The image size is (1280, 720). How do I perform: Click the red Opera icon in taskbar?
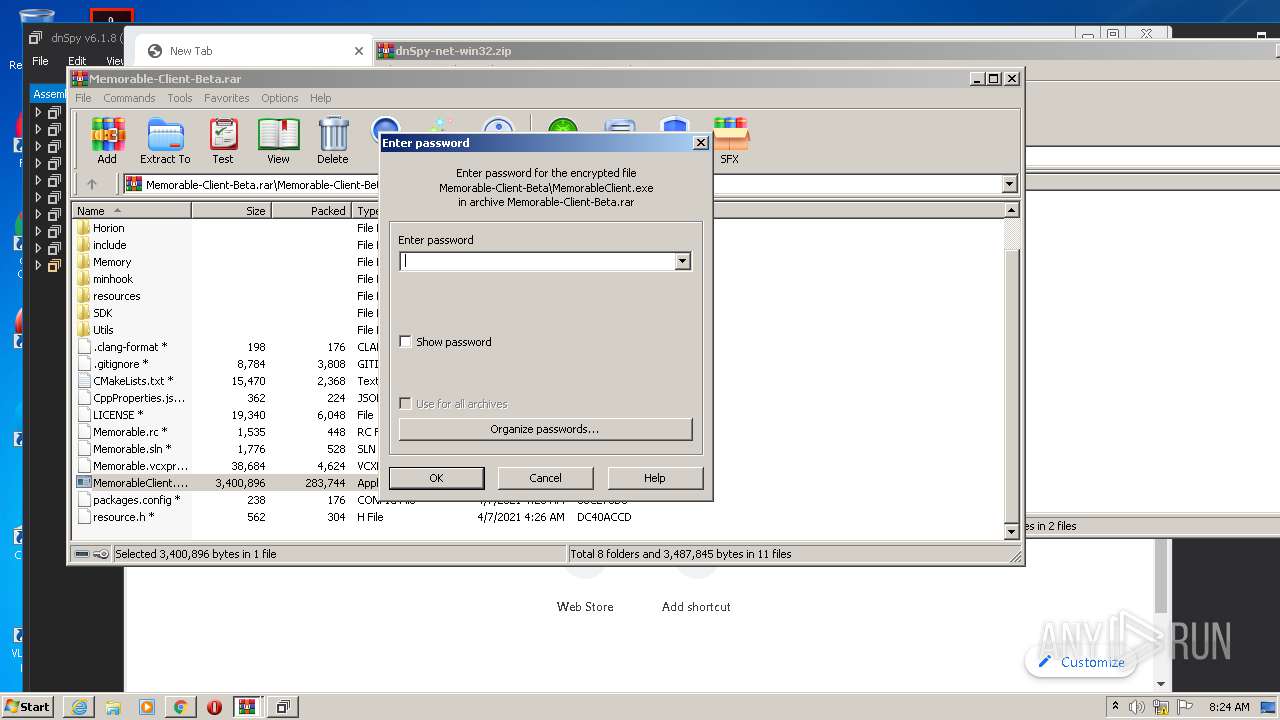click(x=214, y=706)
